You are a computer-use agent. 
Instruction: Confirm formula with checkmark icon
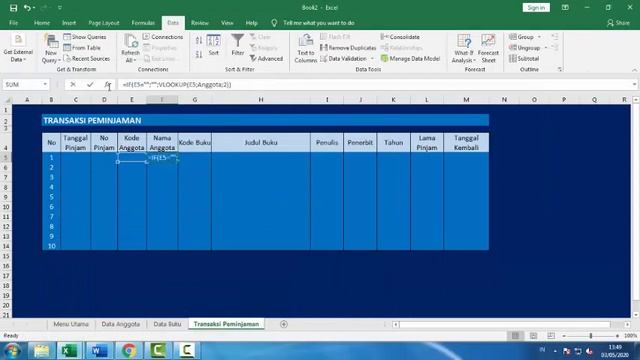point(90,84)
